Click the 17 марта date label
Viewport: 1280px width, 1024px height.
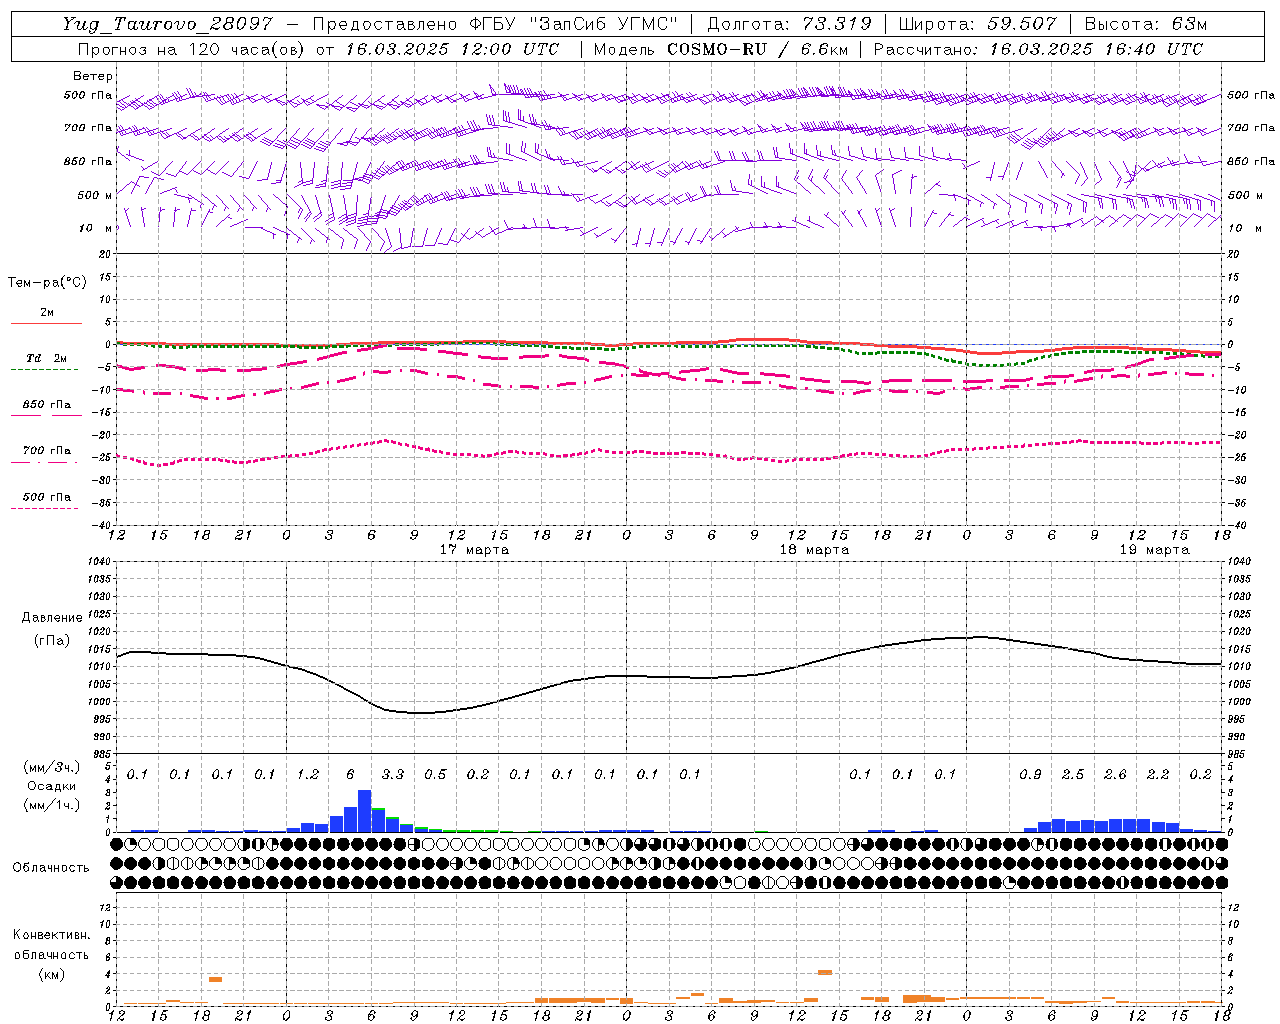point(475,550)
